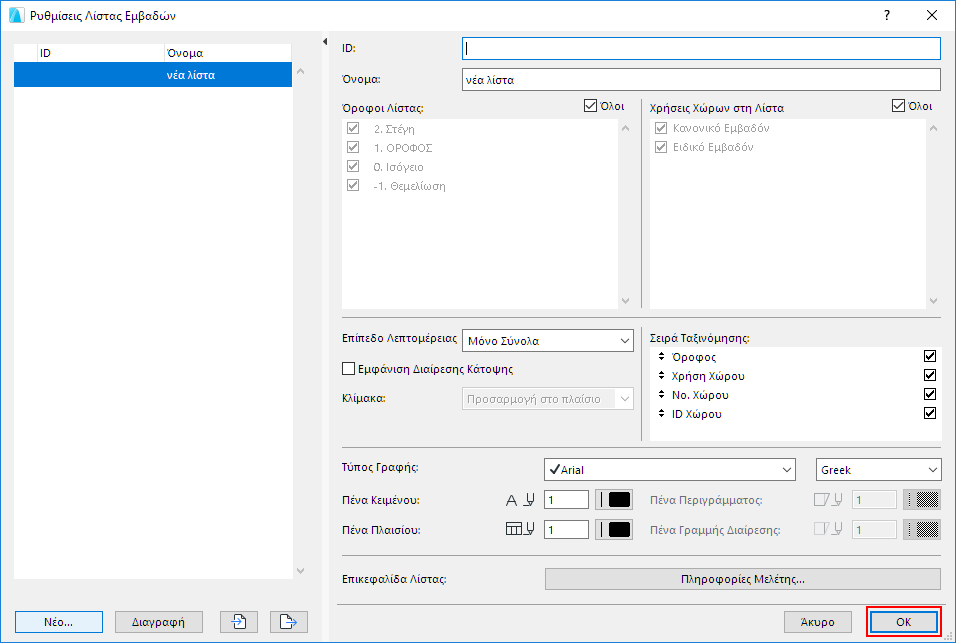Click the Όνομα column header
The height and width of the screenshot is (643, 956).
pos(228,53)
